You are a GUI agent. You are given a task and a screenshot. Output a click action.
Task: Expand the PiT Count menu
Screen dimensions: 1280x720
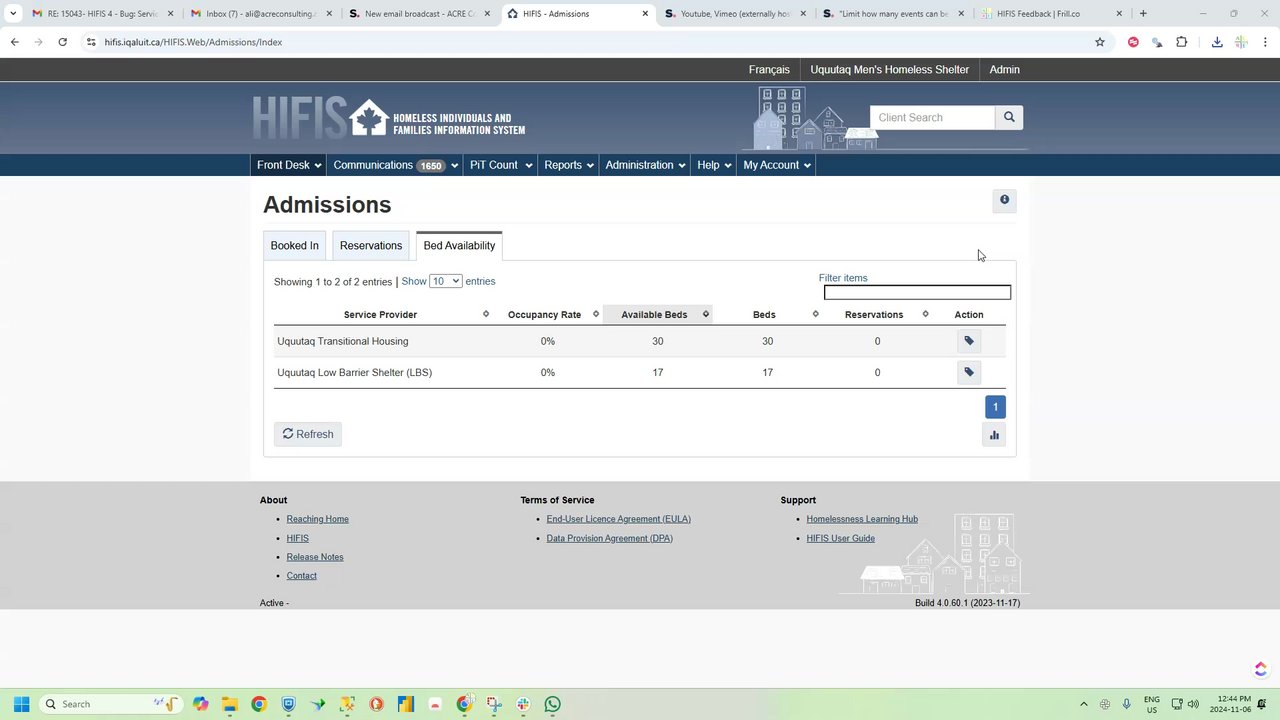pos(501,165)
